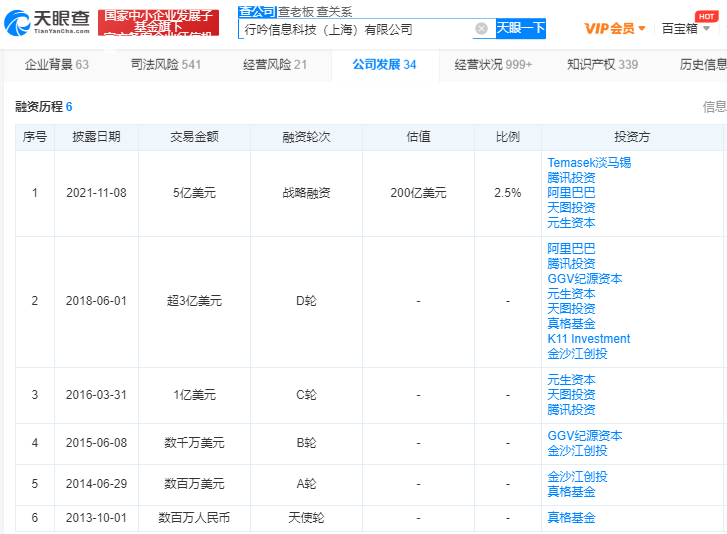
Task: Open 金沙江创投 link in B轮 row
Action: [577, 451]
